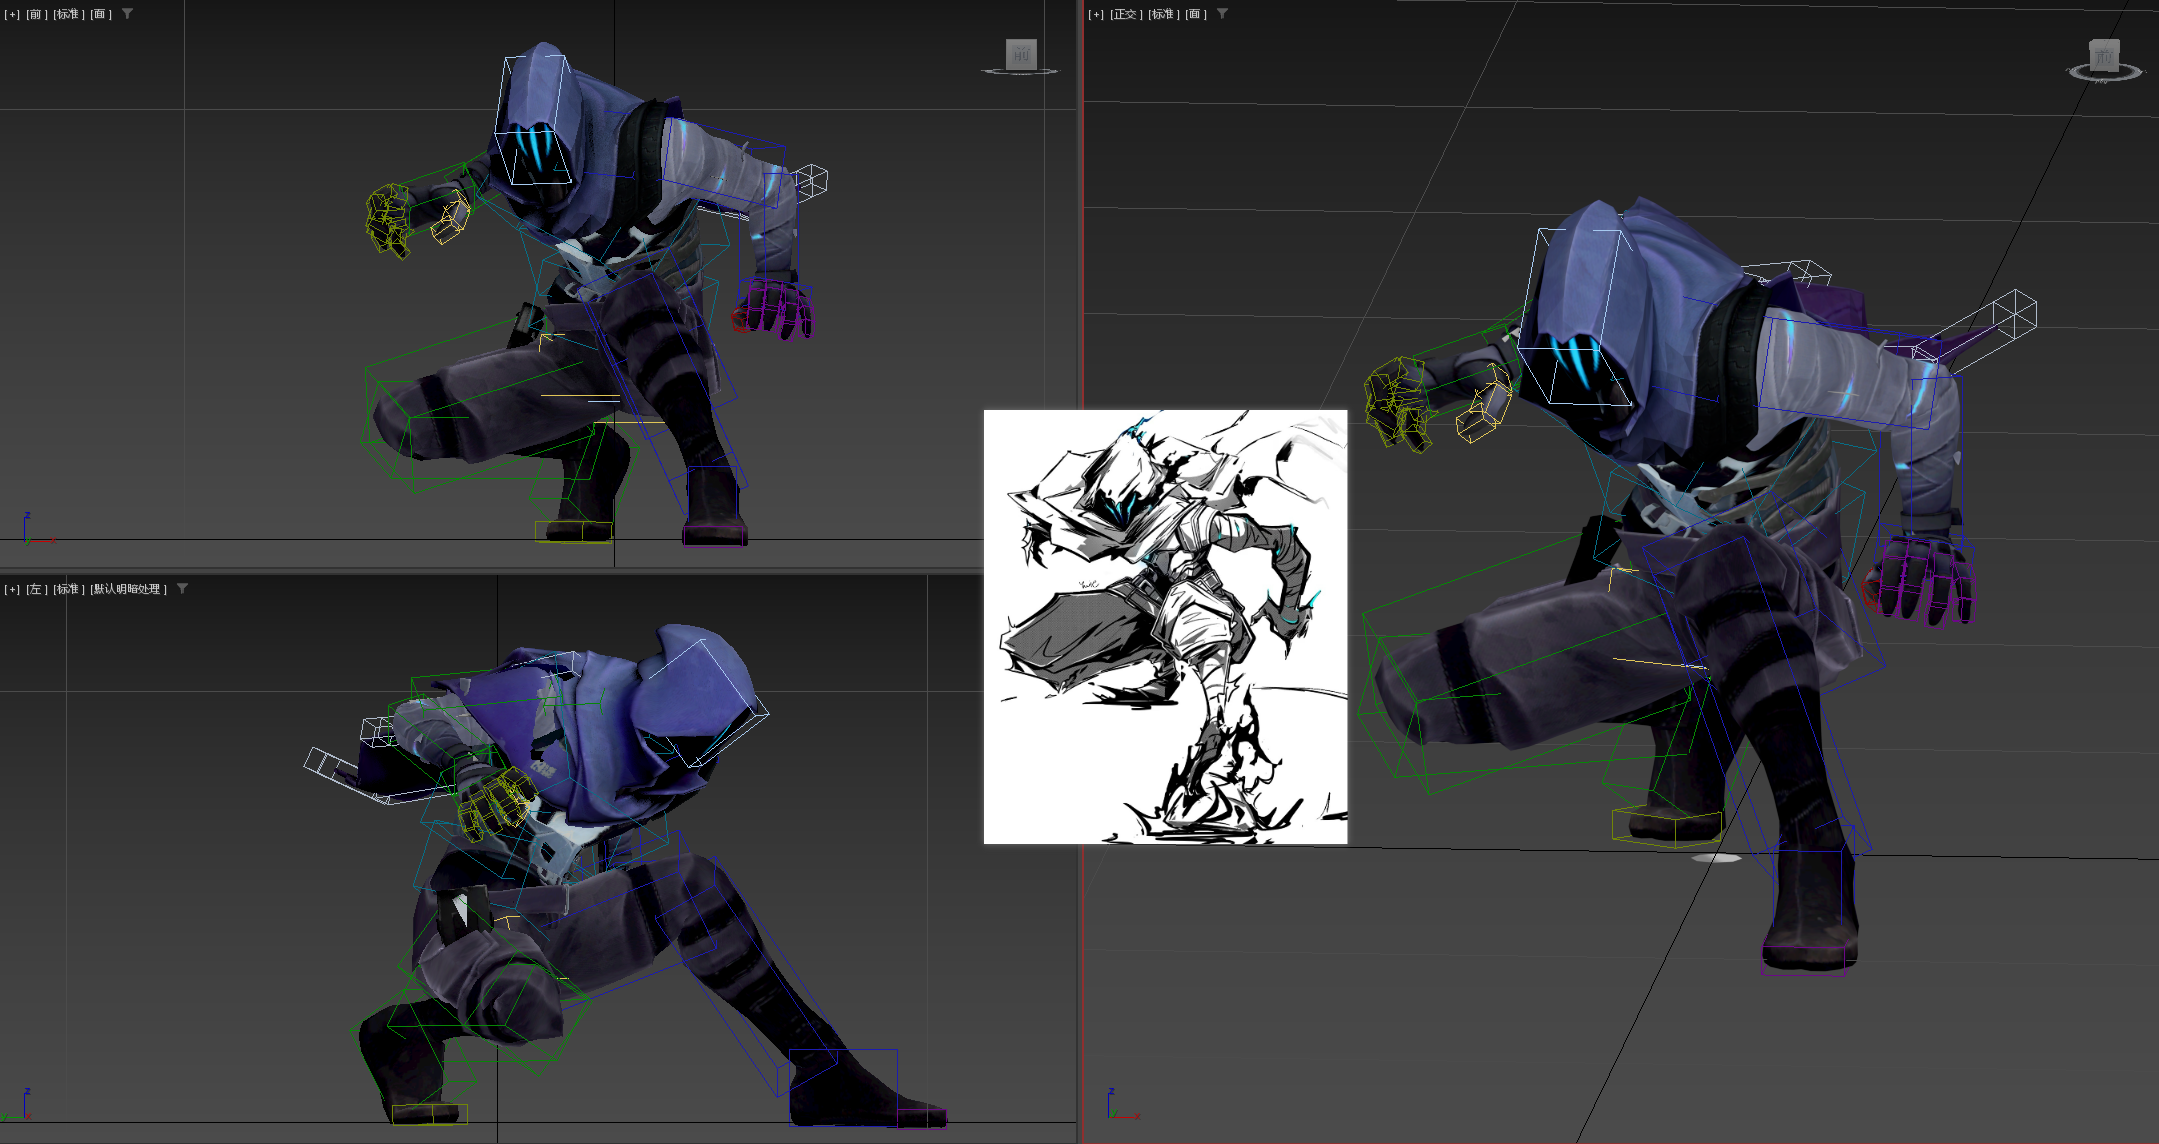Open the [默认明暗处理] shading menu
Image resolution: width=2159 pixels, height=1144 pixels.
(128, 590)
